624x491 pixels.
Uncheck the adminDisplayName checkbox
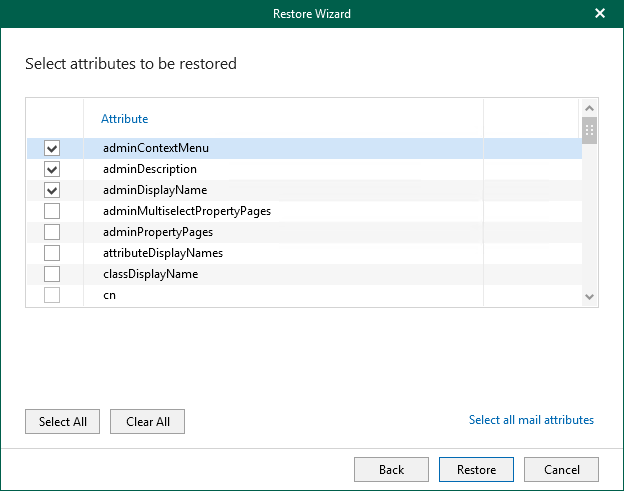click(52, 190)
